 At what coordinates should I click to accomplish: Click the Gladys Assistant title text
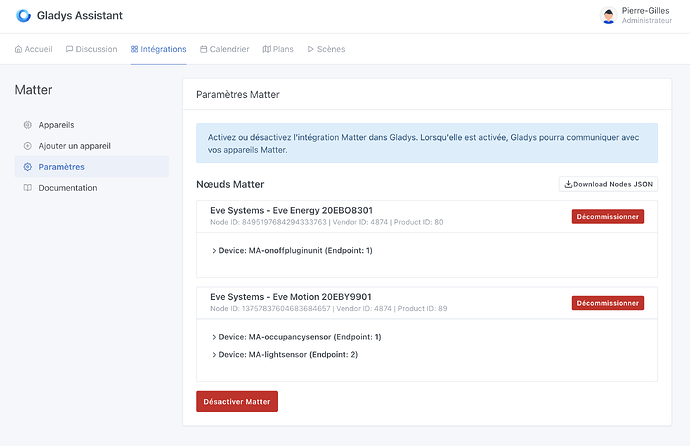(x=80, y=15)
